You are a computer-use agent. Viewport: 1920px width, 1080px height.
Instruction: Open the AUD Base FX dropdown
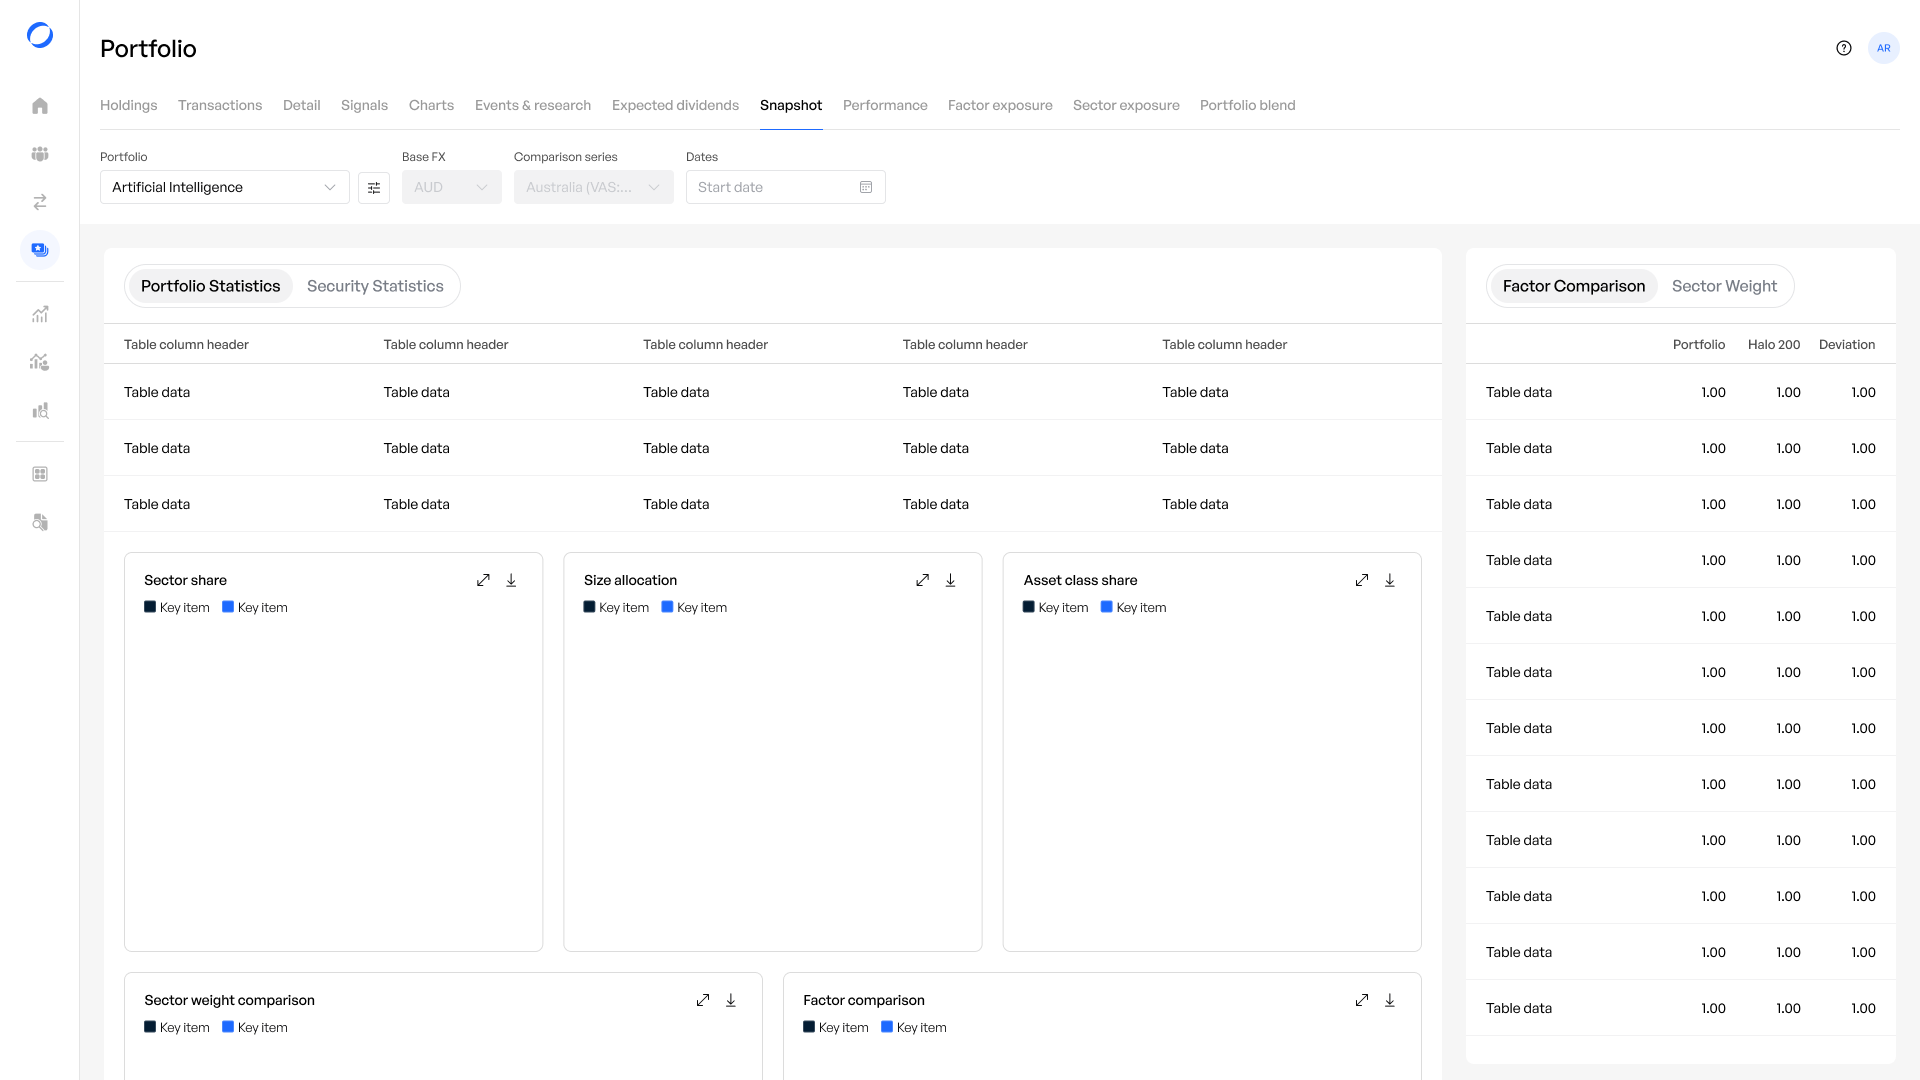[x=452, y=187]
